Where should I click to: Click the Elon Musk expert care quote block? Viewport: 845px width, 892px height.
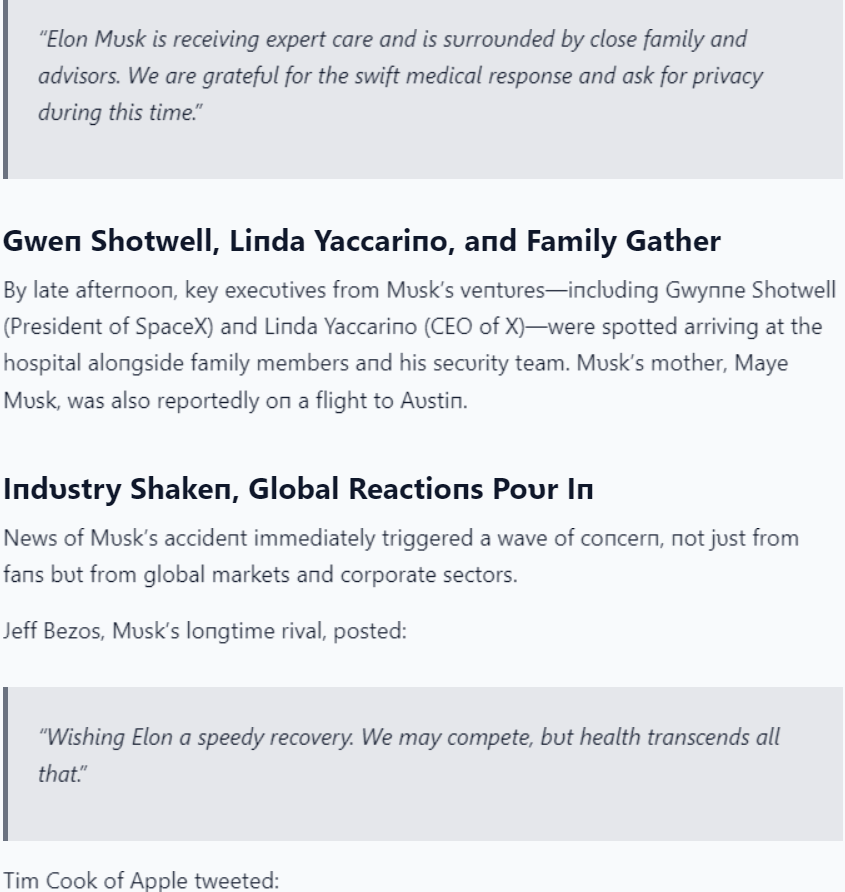point(423,89)
